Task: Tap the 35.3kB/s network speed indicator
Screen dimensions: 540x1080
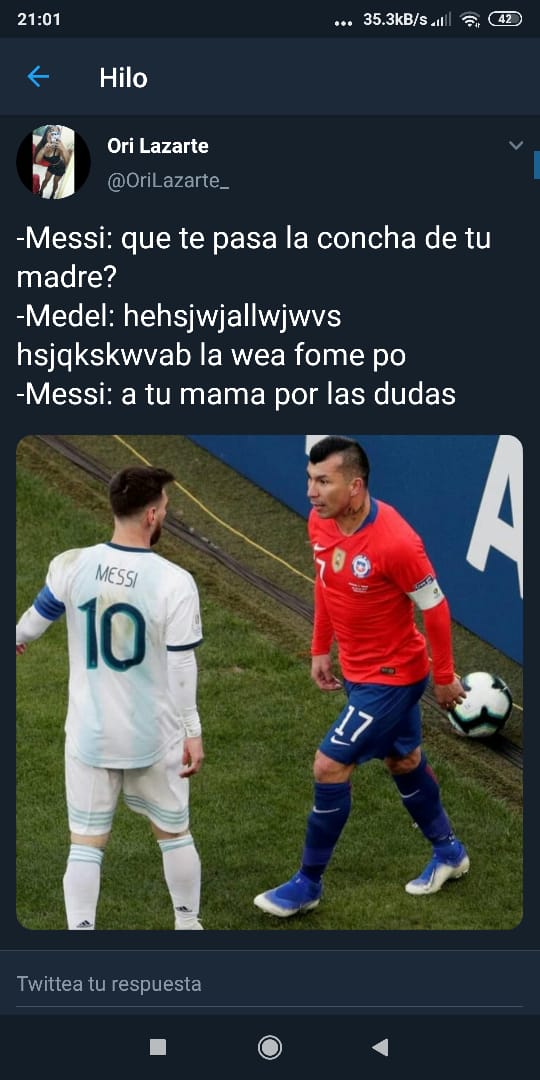Action: click(395, 20)
